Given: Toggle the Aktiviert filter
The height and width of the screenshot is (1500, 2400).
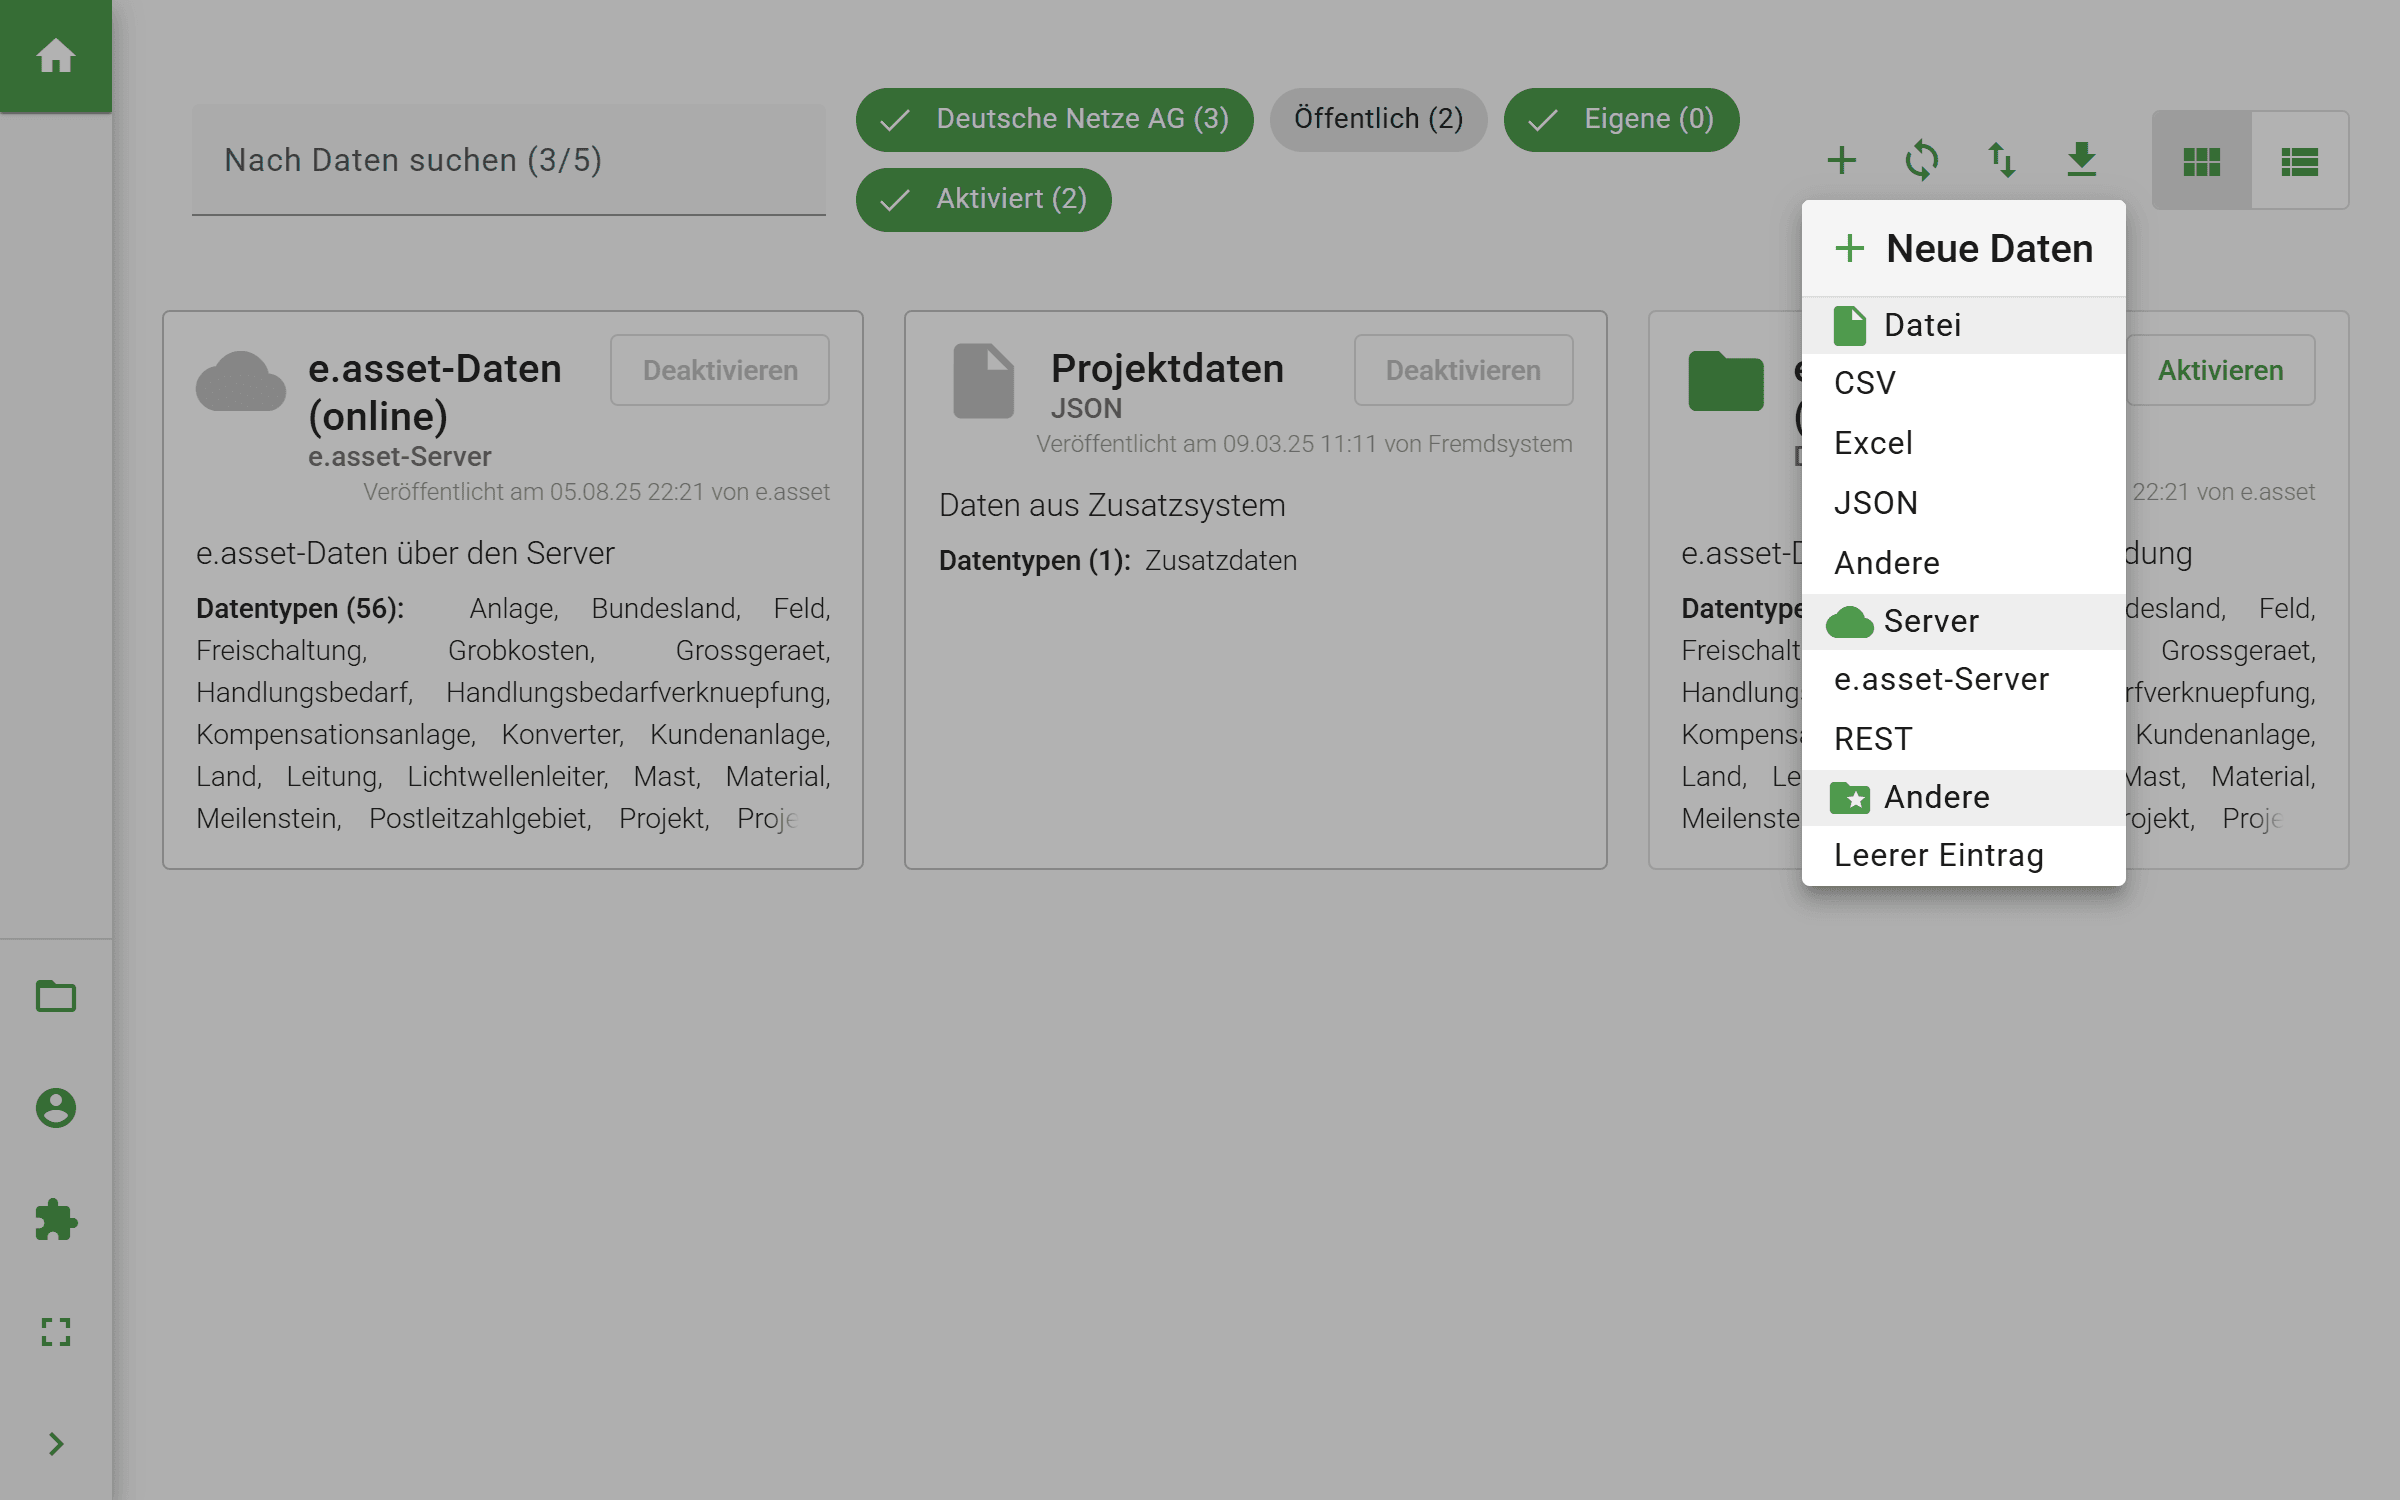Looking at the screenshot, I should tap(983, 199).
